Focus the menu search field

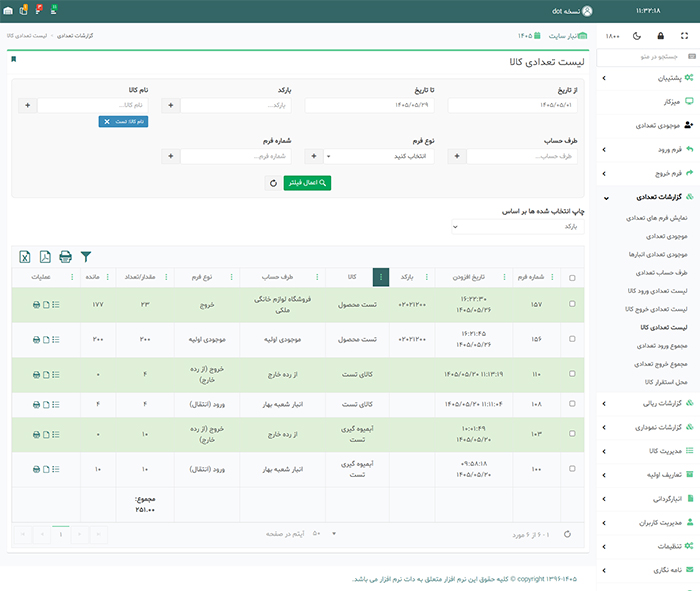coord(648,57)
